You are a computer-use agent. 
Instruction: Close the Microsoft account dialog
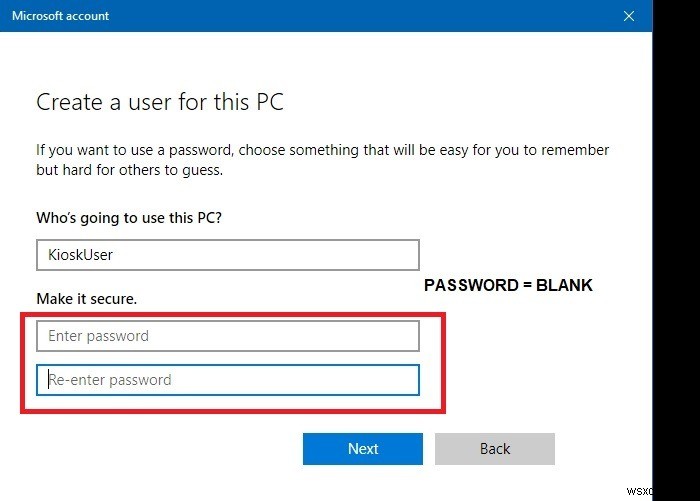629,16
